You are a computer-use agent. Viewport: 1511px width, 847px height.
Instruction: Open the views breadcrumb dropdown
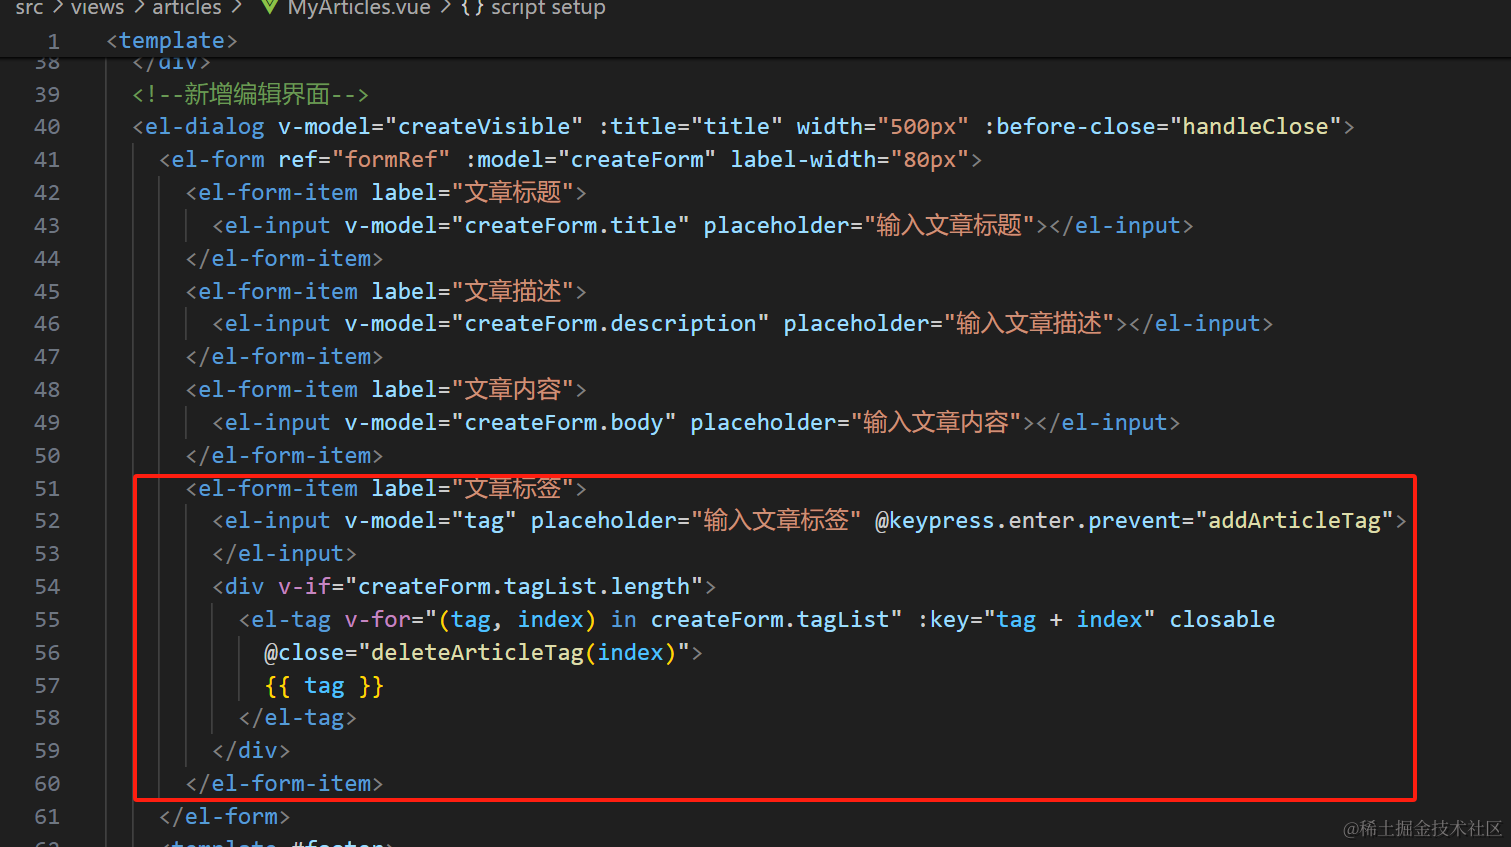click(96, 9)
